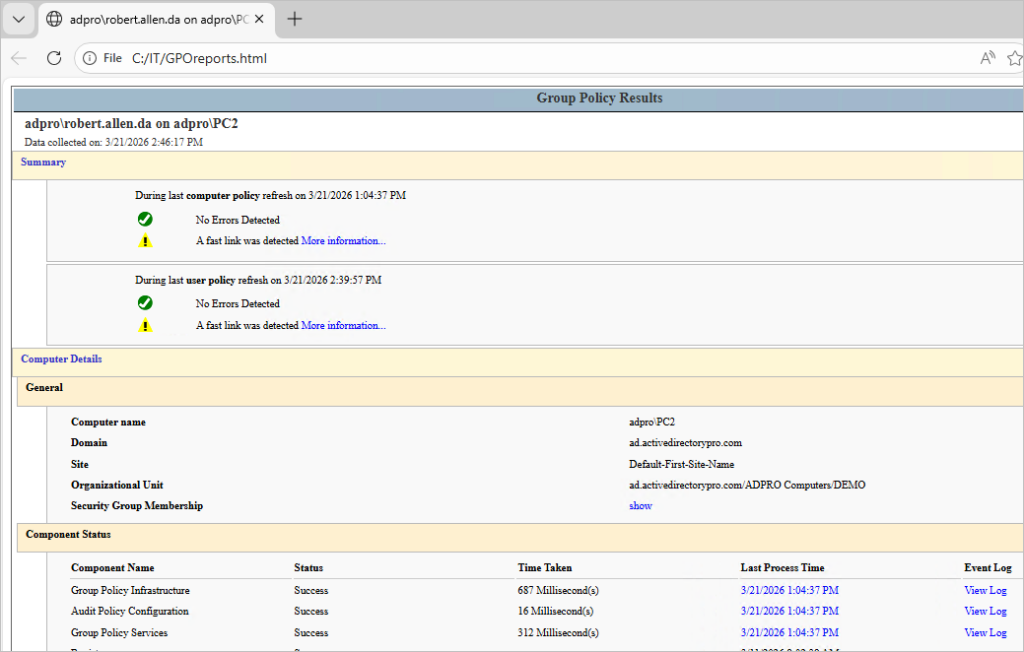This screenshot has height=652, width=1024.
Task: Click the Domain label
Action: point(89,443)
